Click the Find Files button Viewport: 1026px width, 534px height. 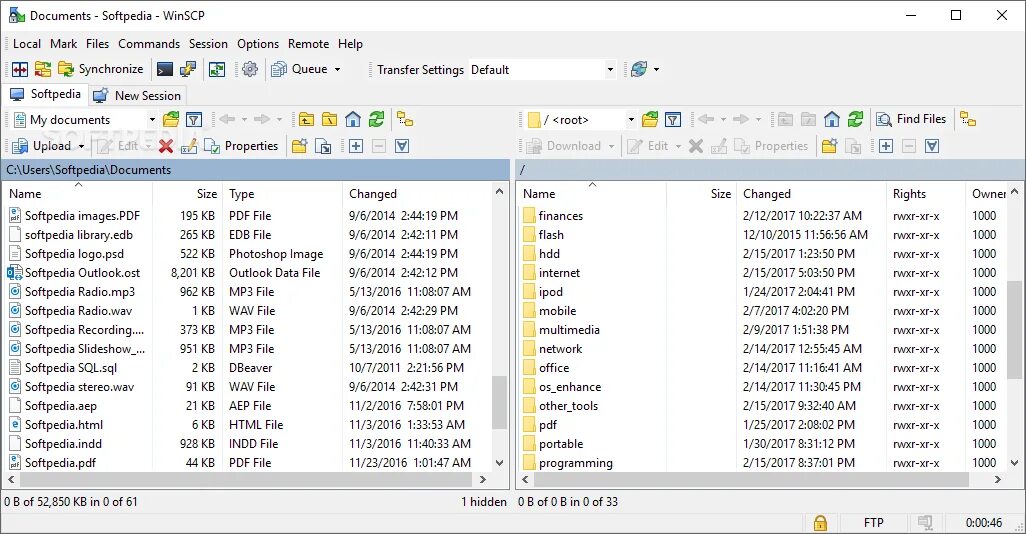912,119
